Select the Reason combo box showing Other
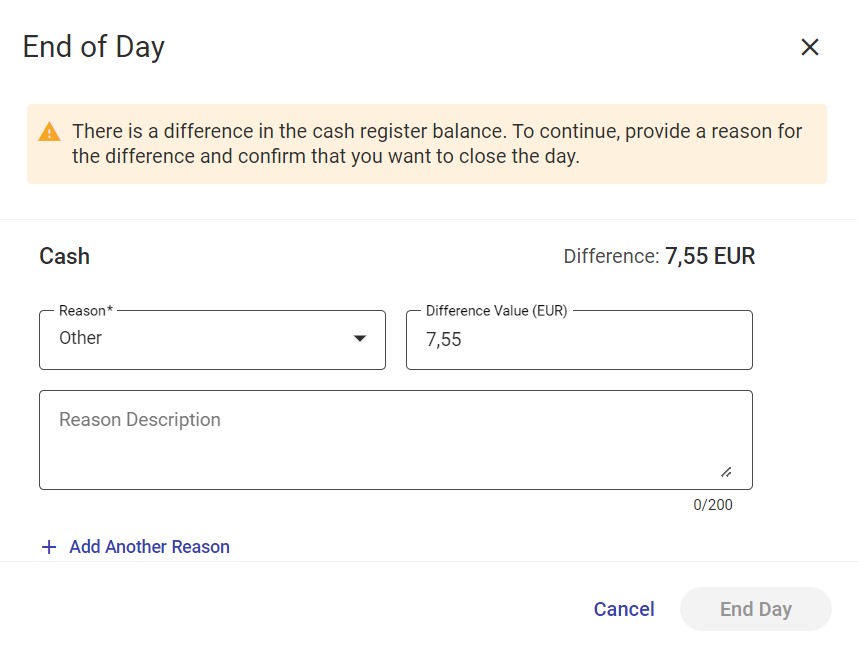Screen dimensions: 858x647 pos(212,340)
